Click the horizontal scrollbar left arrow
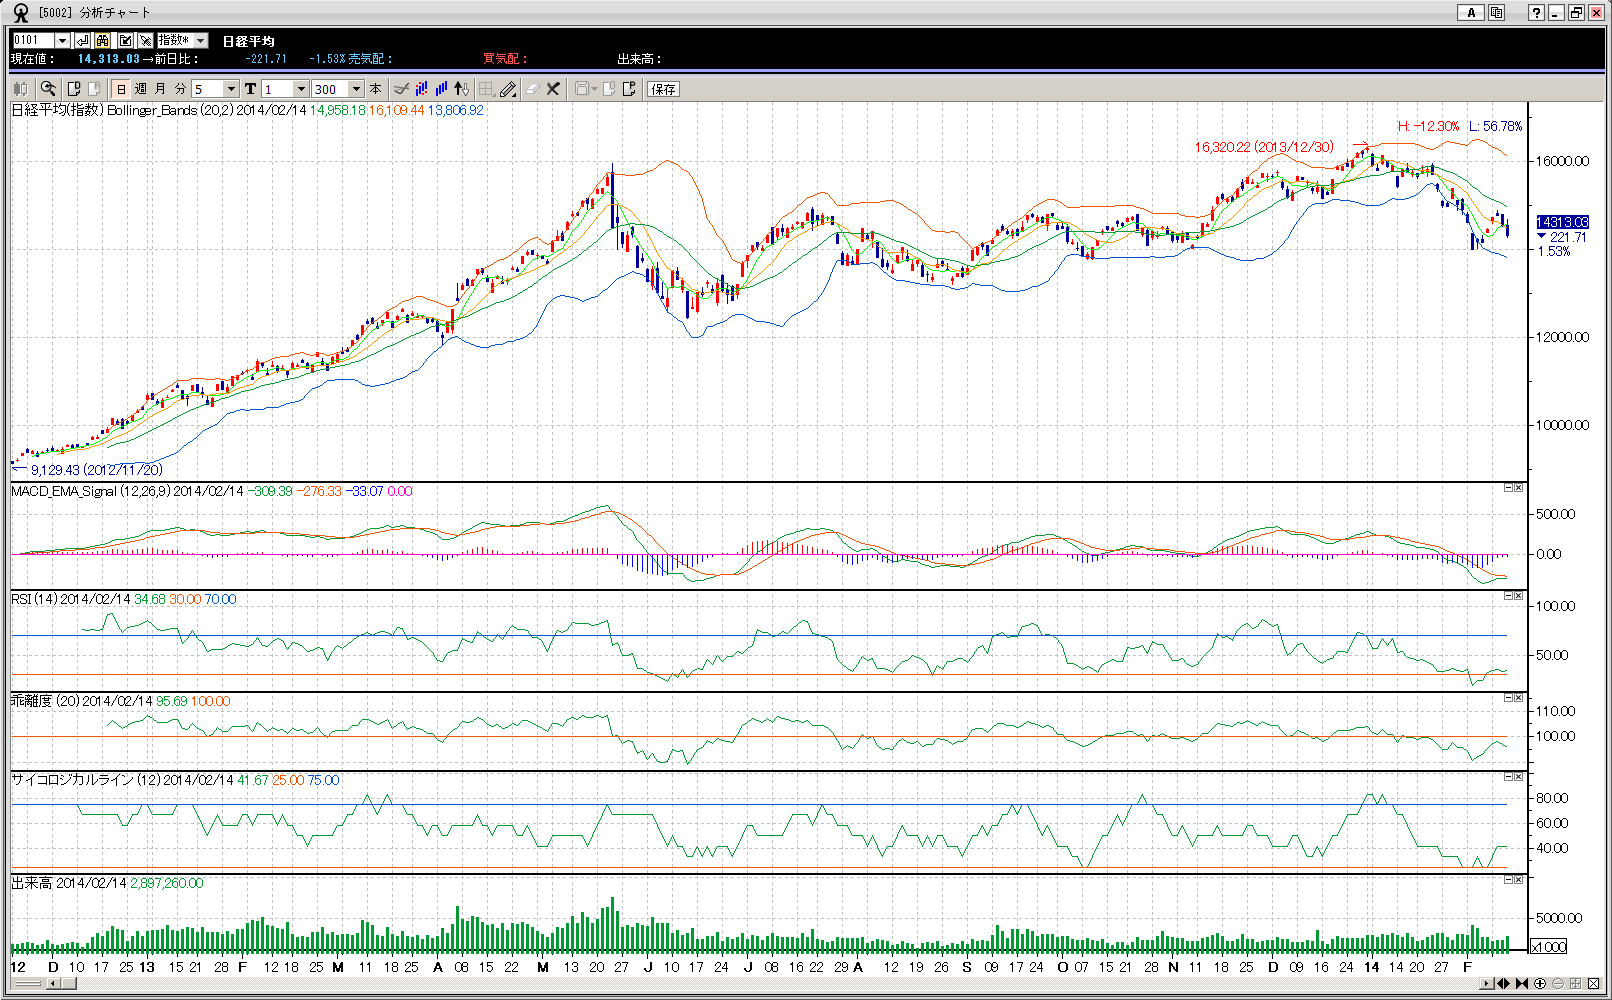Image resolution: width=1612 pixels, height=1000 pixels. click(52, 984)
